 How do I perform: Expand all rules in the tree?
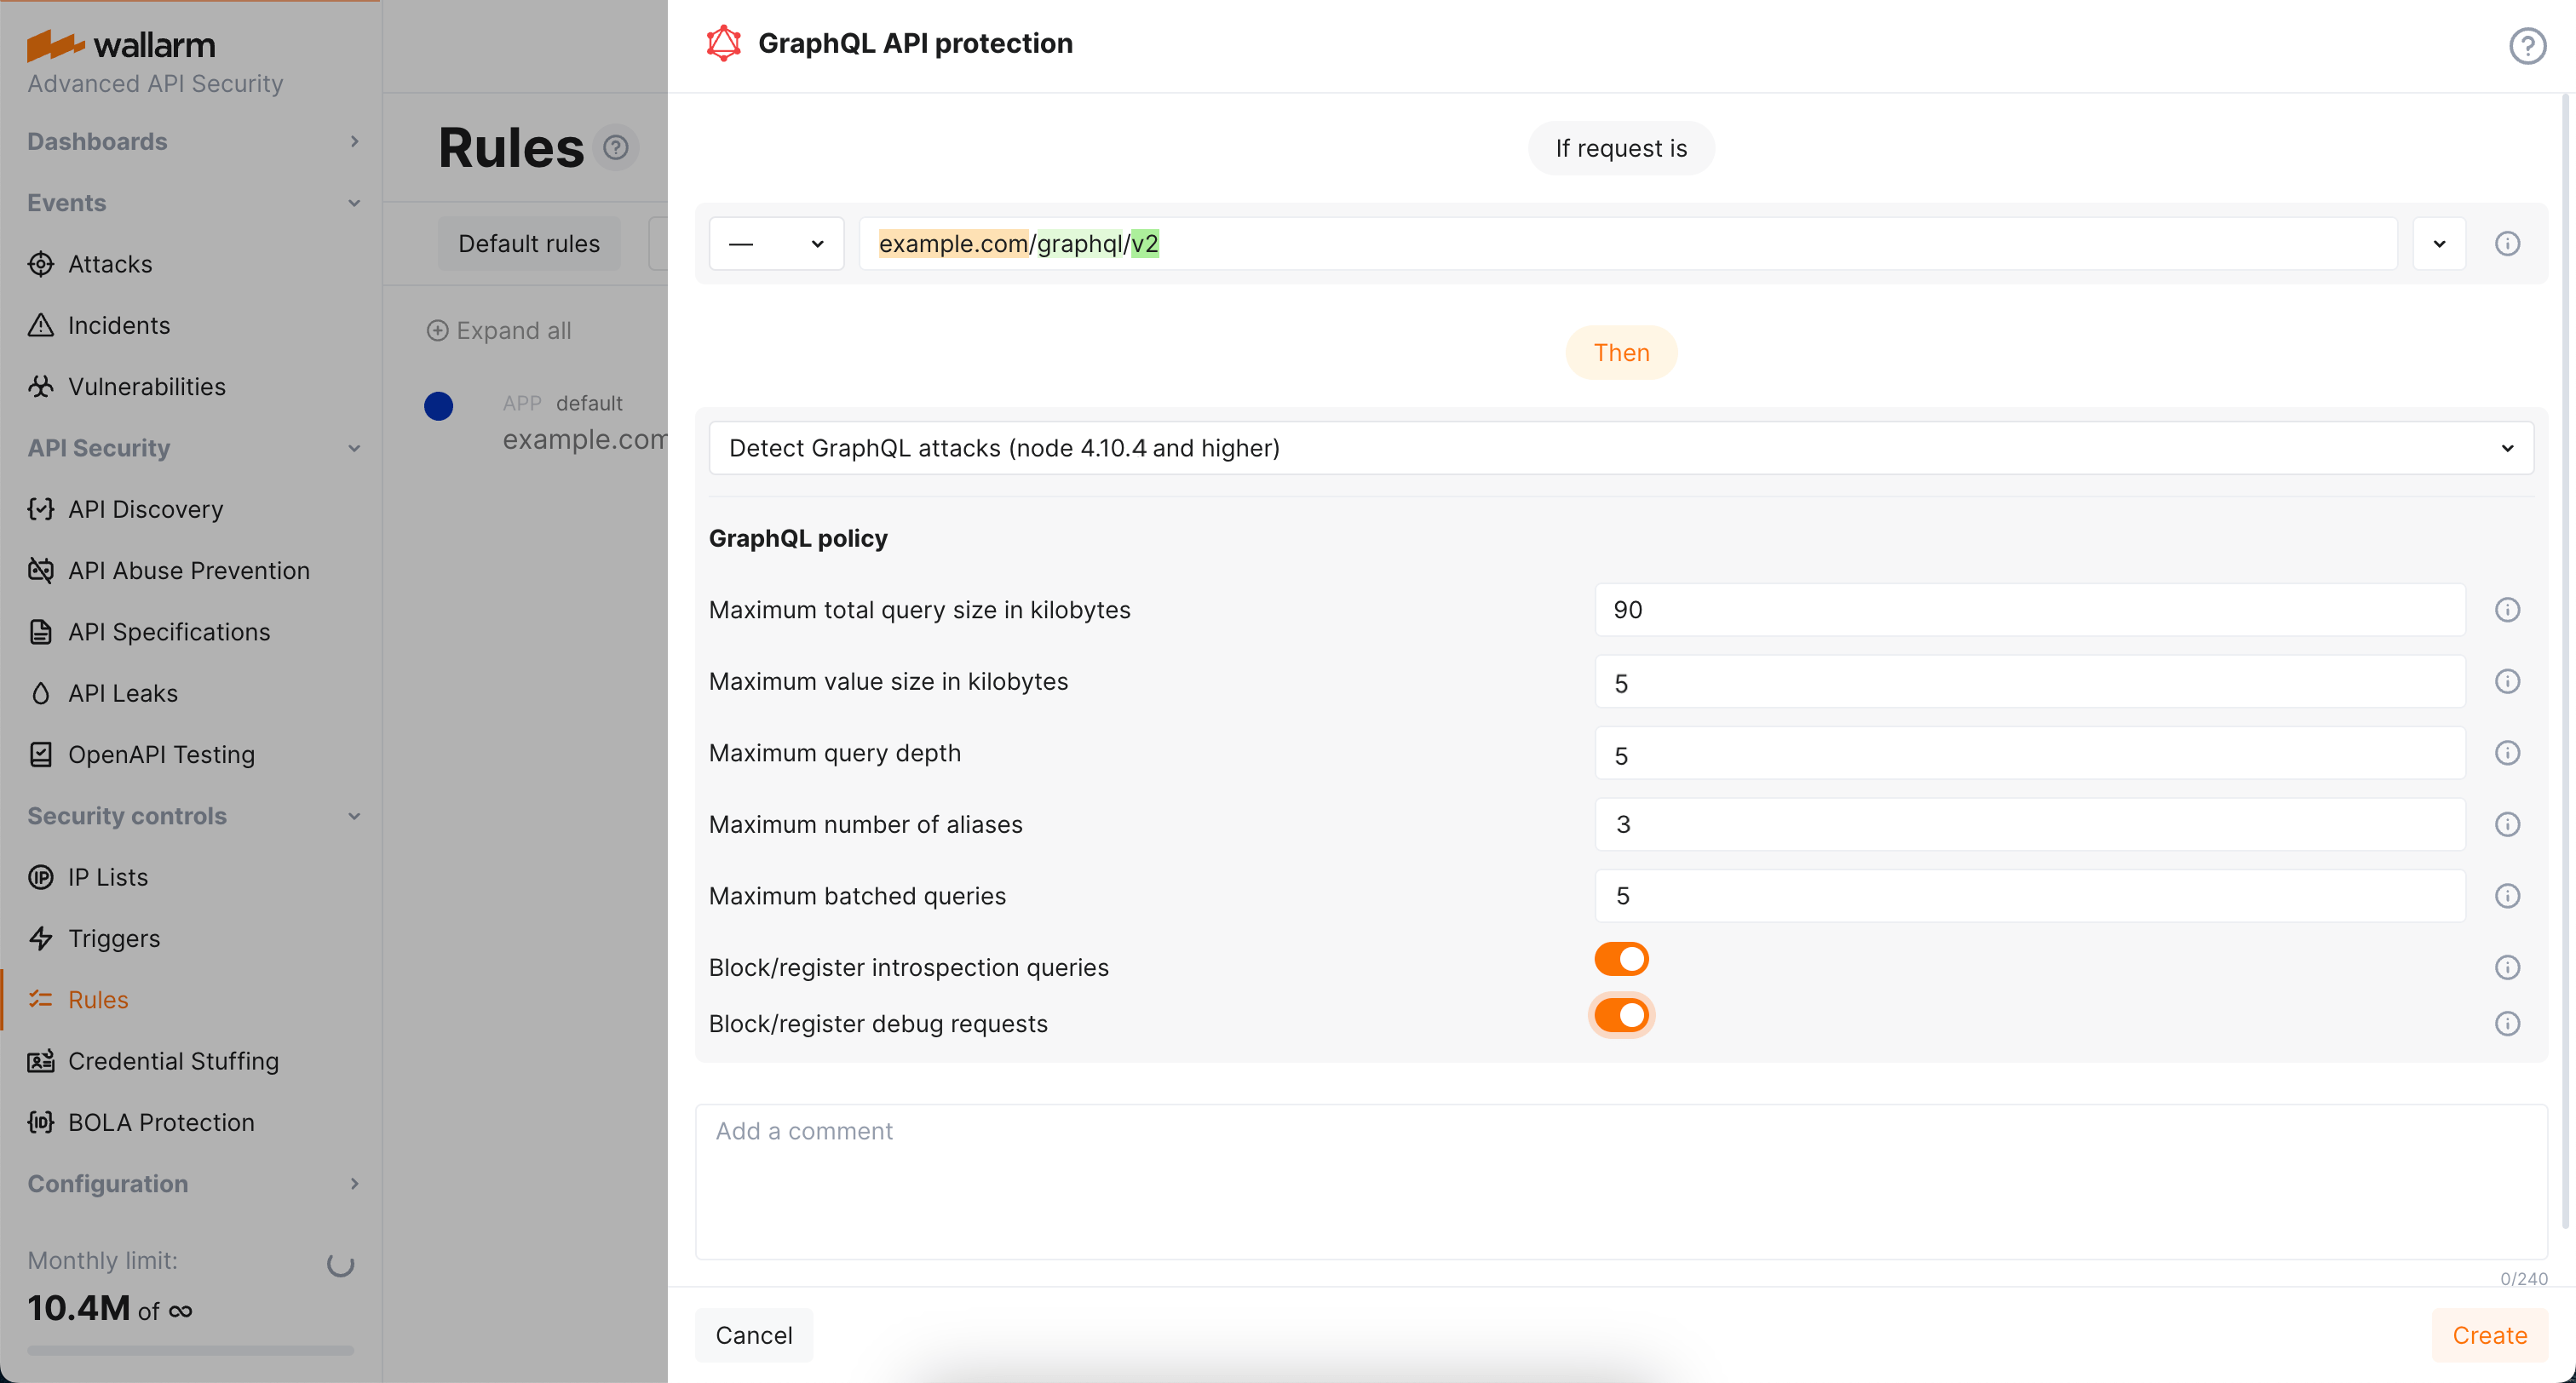[x=499, y=330]
